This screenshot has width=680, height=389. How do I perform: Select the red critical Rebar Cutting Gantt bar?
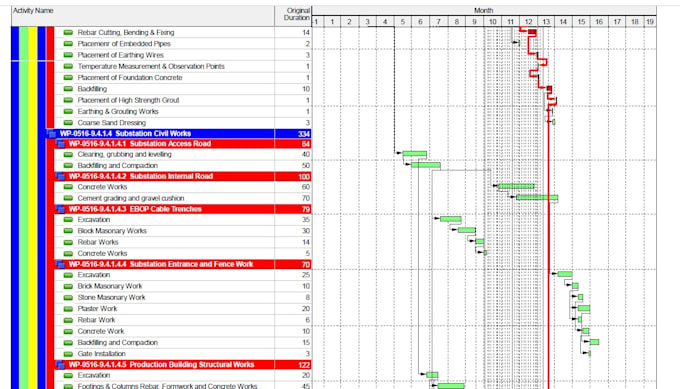532,32
